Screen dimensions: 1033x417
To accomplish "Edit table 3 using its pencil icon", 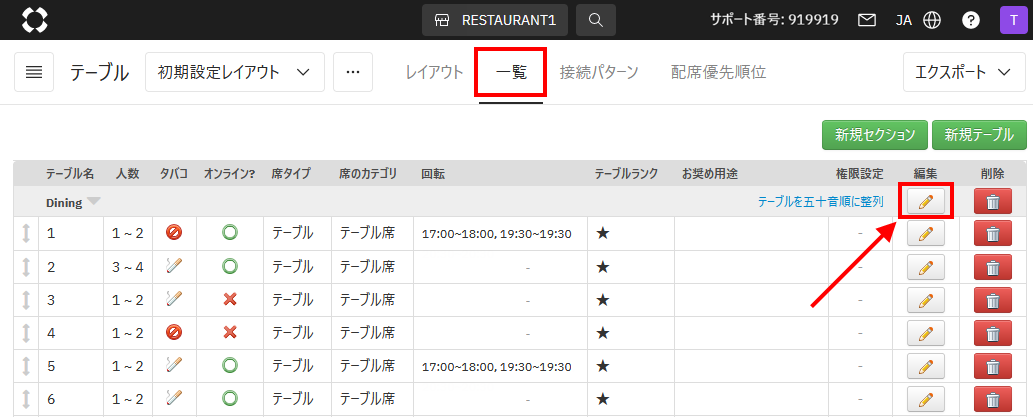I will point(925,300).
